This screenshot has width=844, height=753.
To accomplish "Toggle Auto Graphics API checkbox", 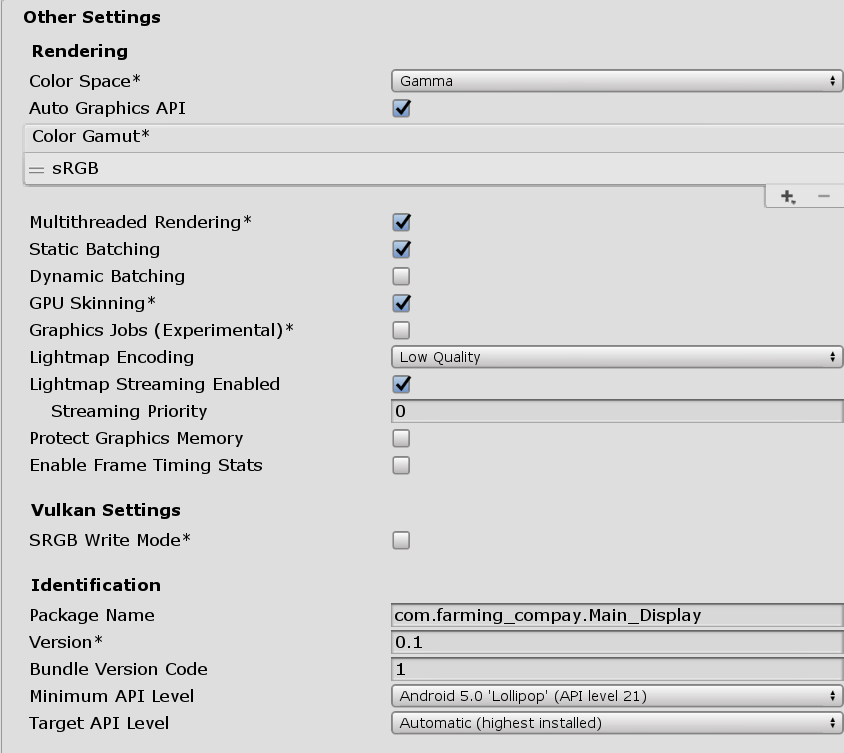I will point(402,108).
